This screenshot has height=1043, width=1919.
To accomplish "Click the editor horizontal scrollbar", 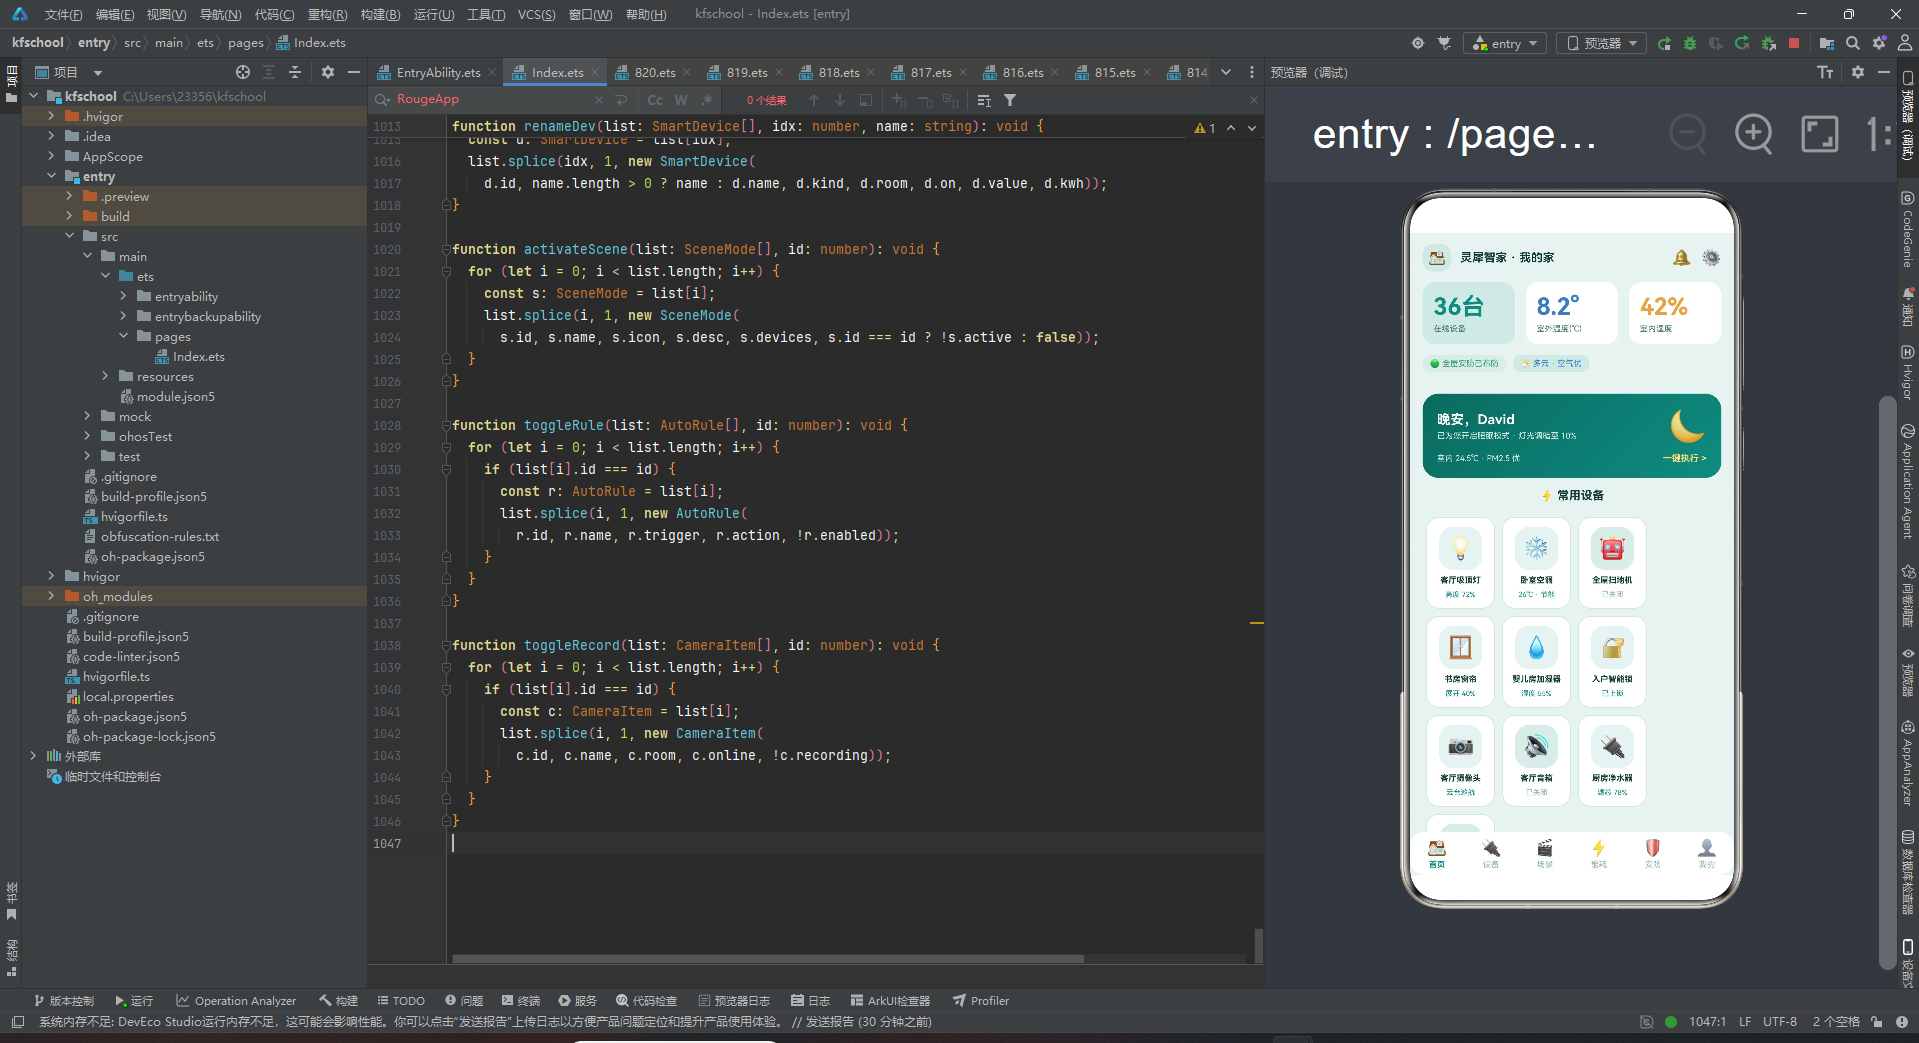I will 768,958.
